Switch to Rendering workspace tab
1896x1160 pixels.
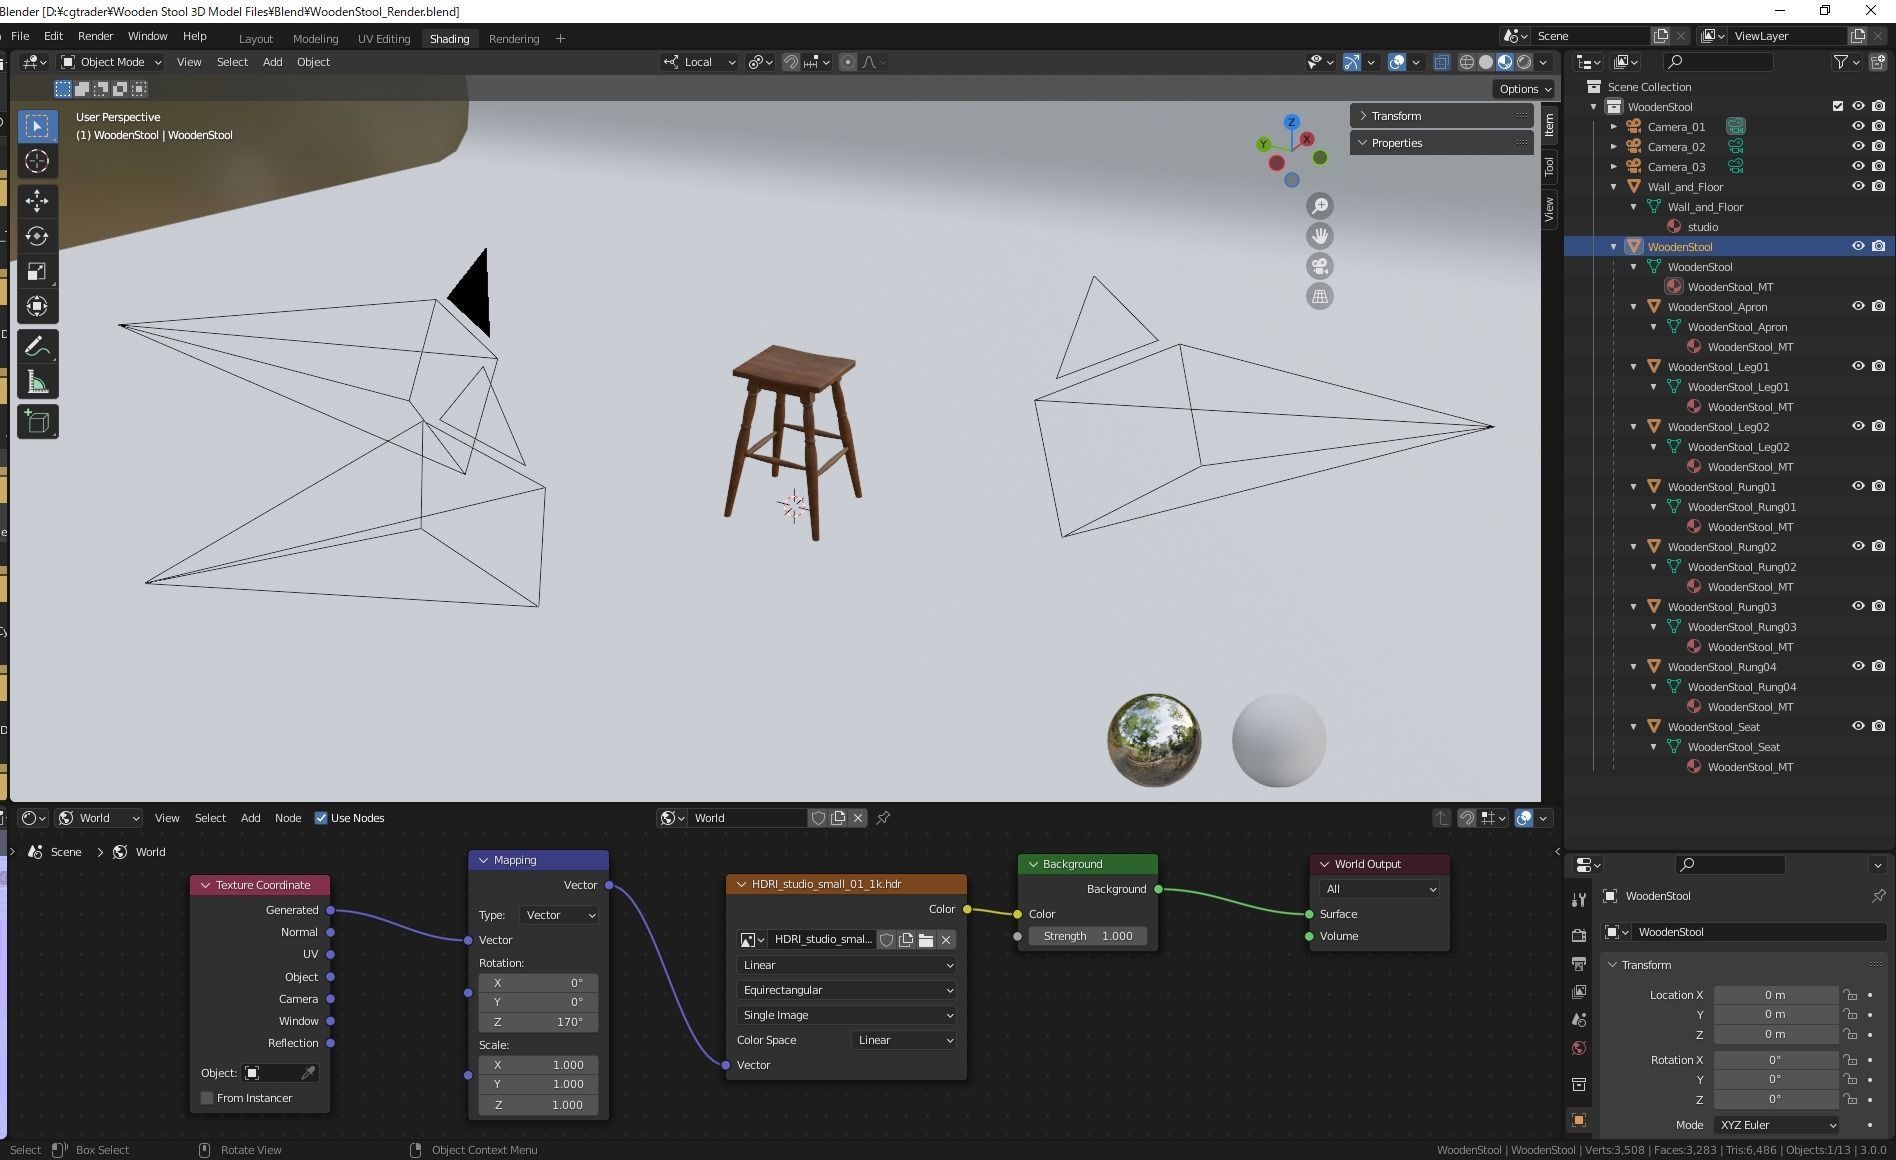(x=514, y=39)
